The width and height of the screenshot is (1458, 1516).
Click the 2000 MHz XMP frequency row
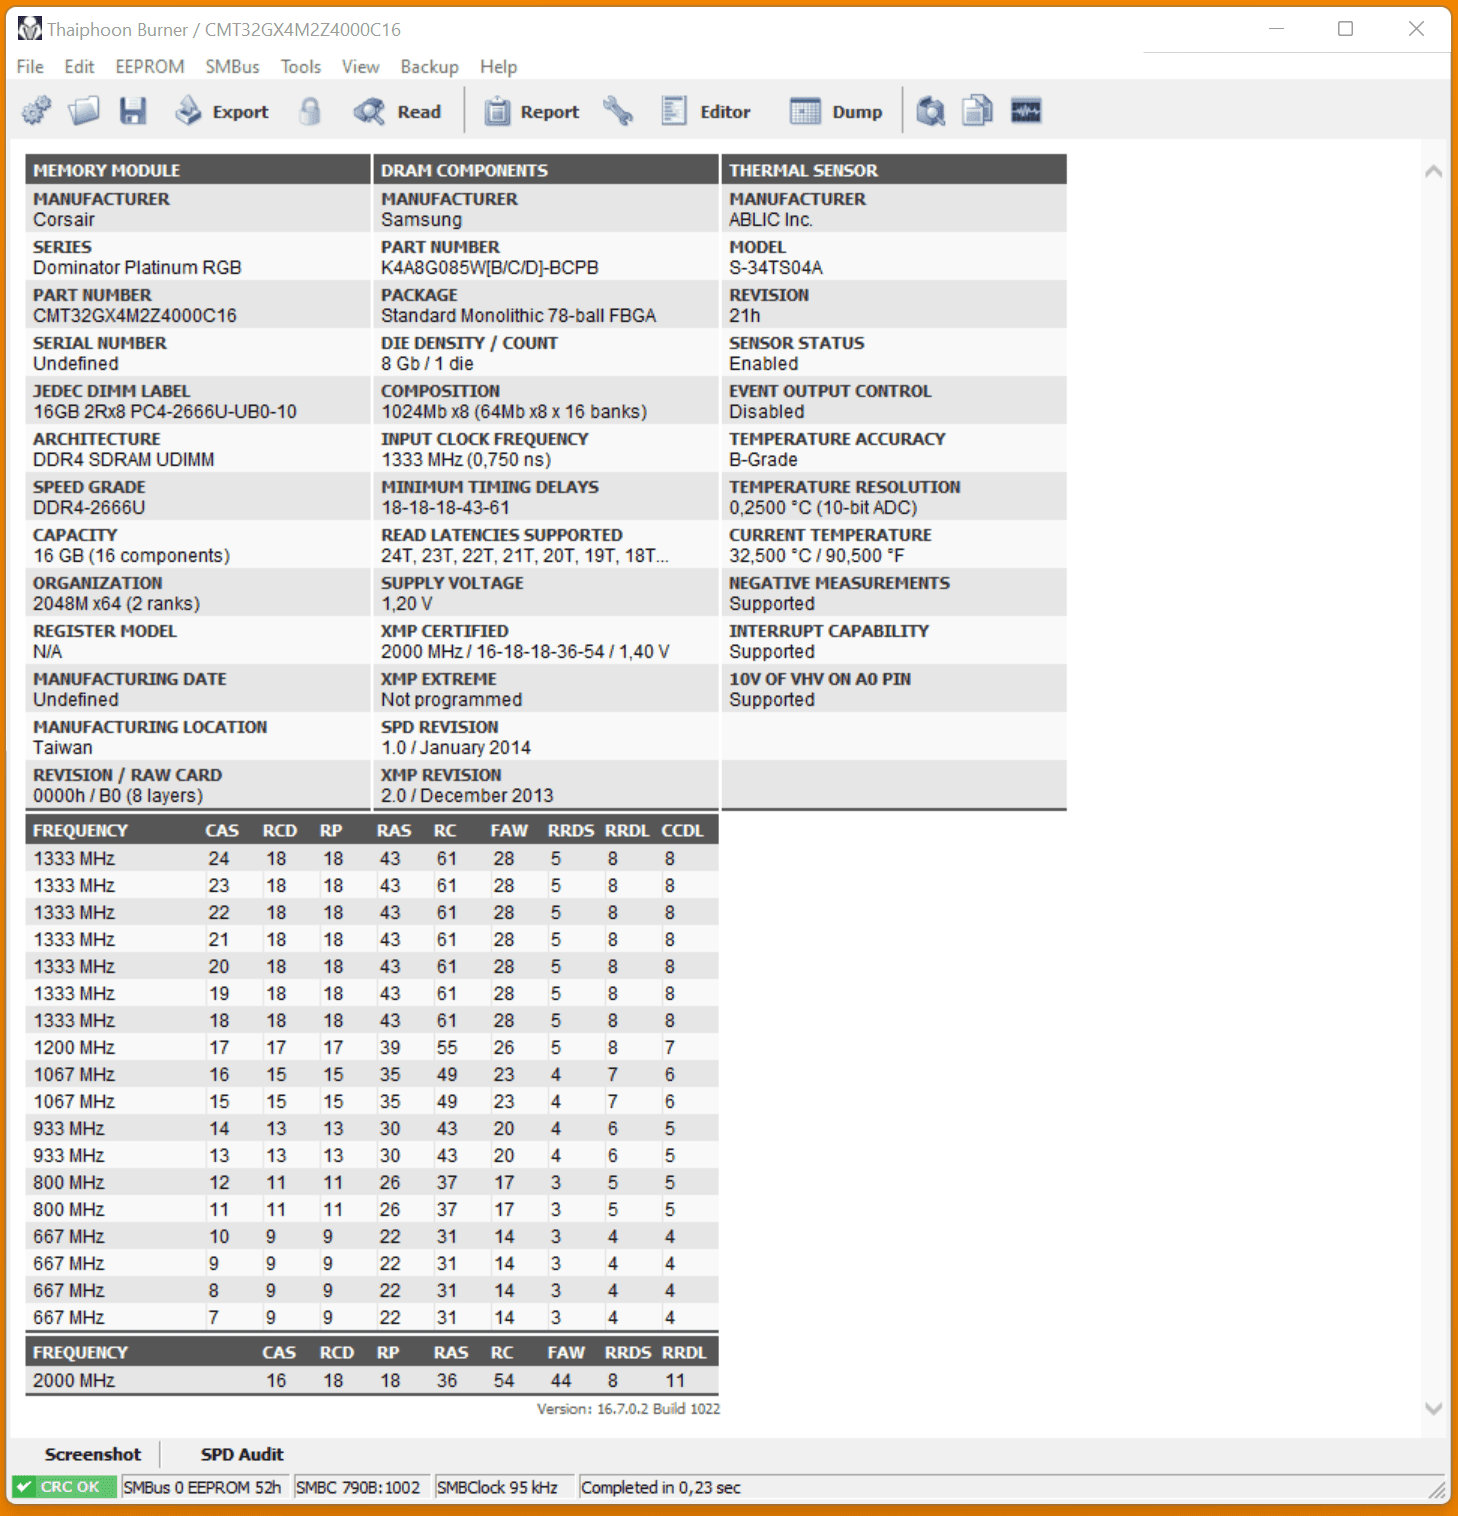371,1380
